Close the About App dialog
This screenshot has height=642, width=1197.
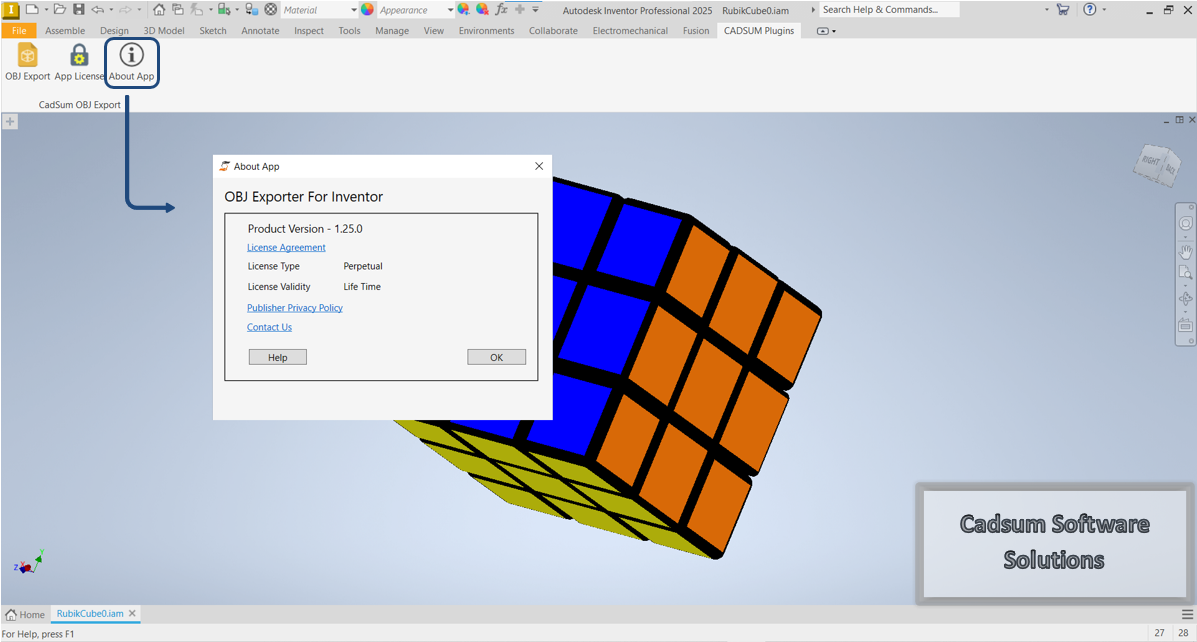coord(539,166)
